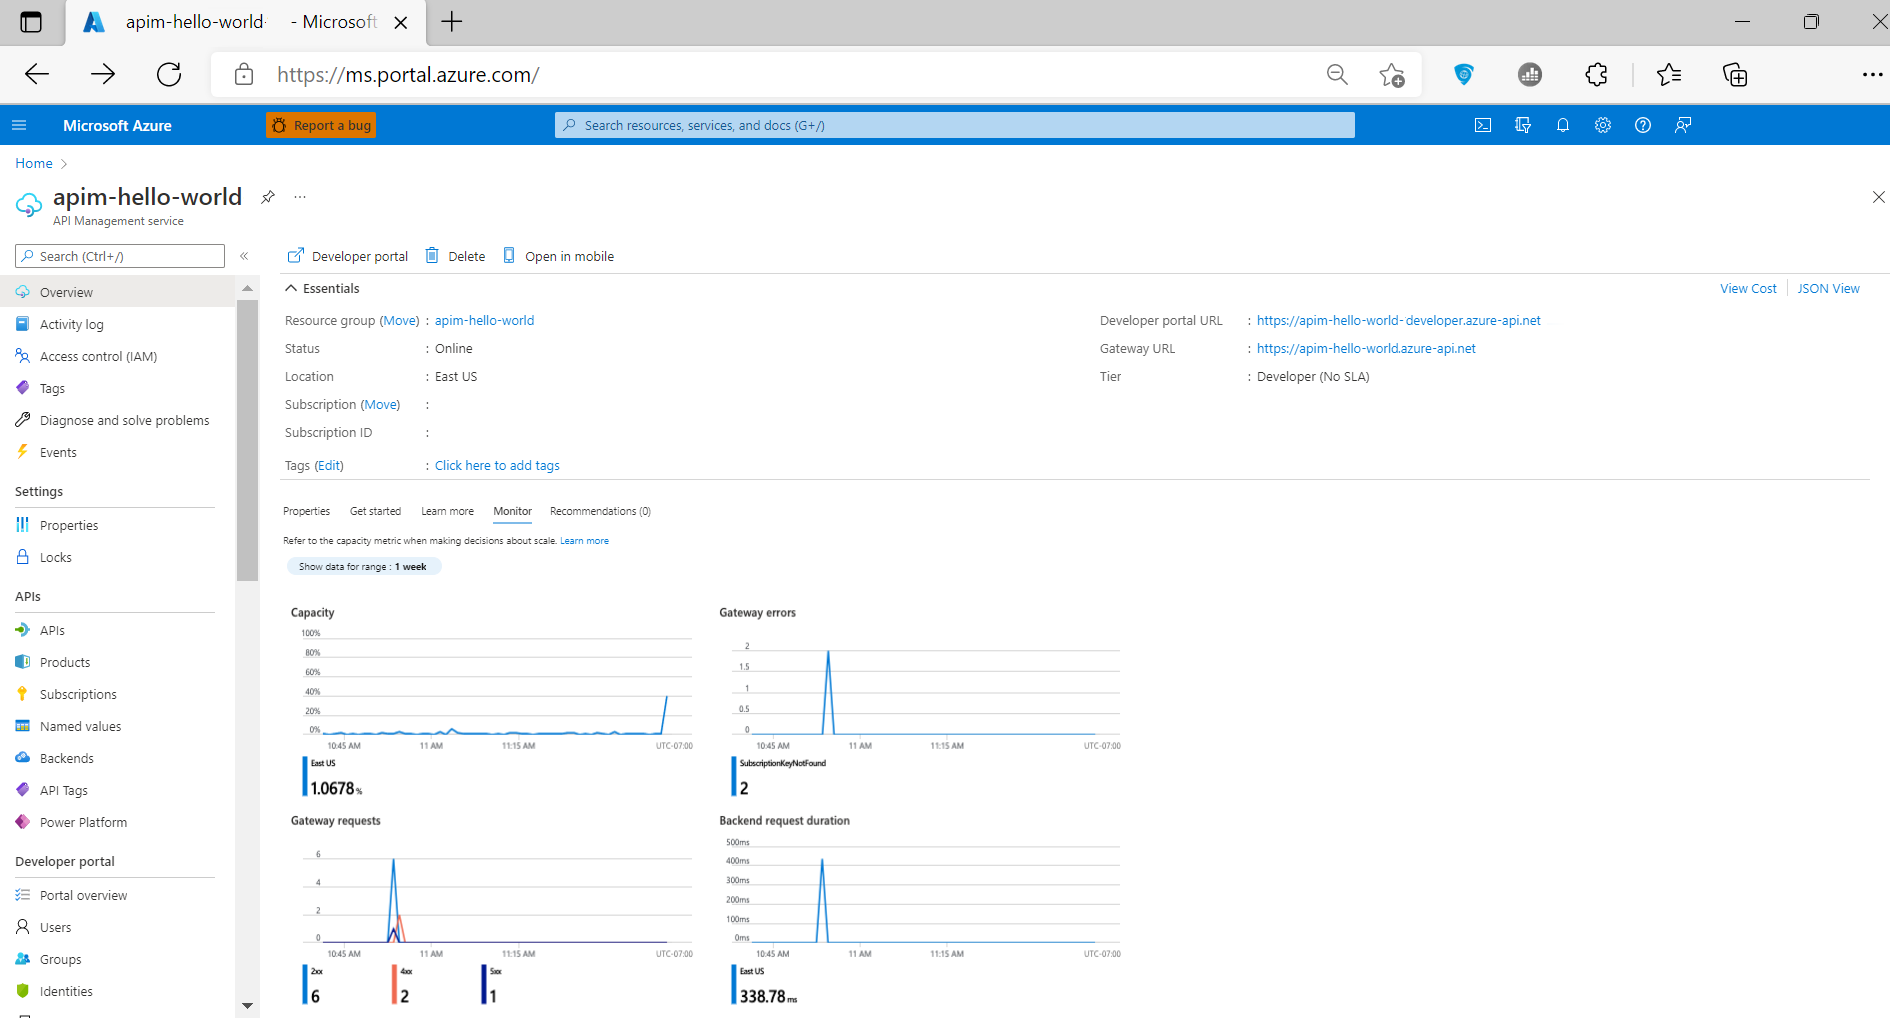This screenshot has width=1890, height=1018.
Task: Collapse the left navigation pane
Action: (244, 256)
